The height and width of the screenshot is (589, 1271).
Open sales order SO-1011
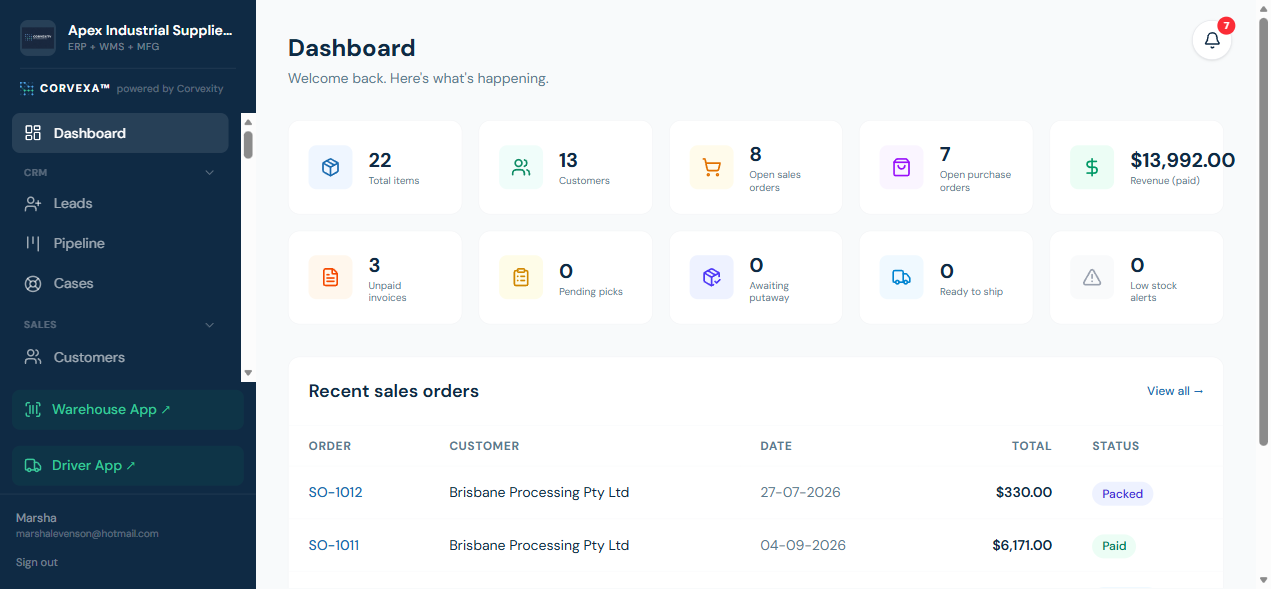pos(333,545)
